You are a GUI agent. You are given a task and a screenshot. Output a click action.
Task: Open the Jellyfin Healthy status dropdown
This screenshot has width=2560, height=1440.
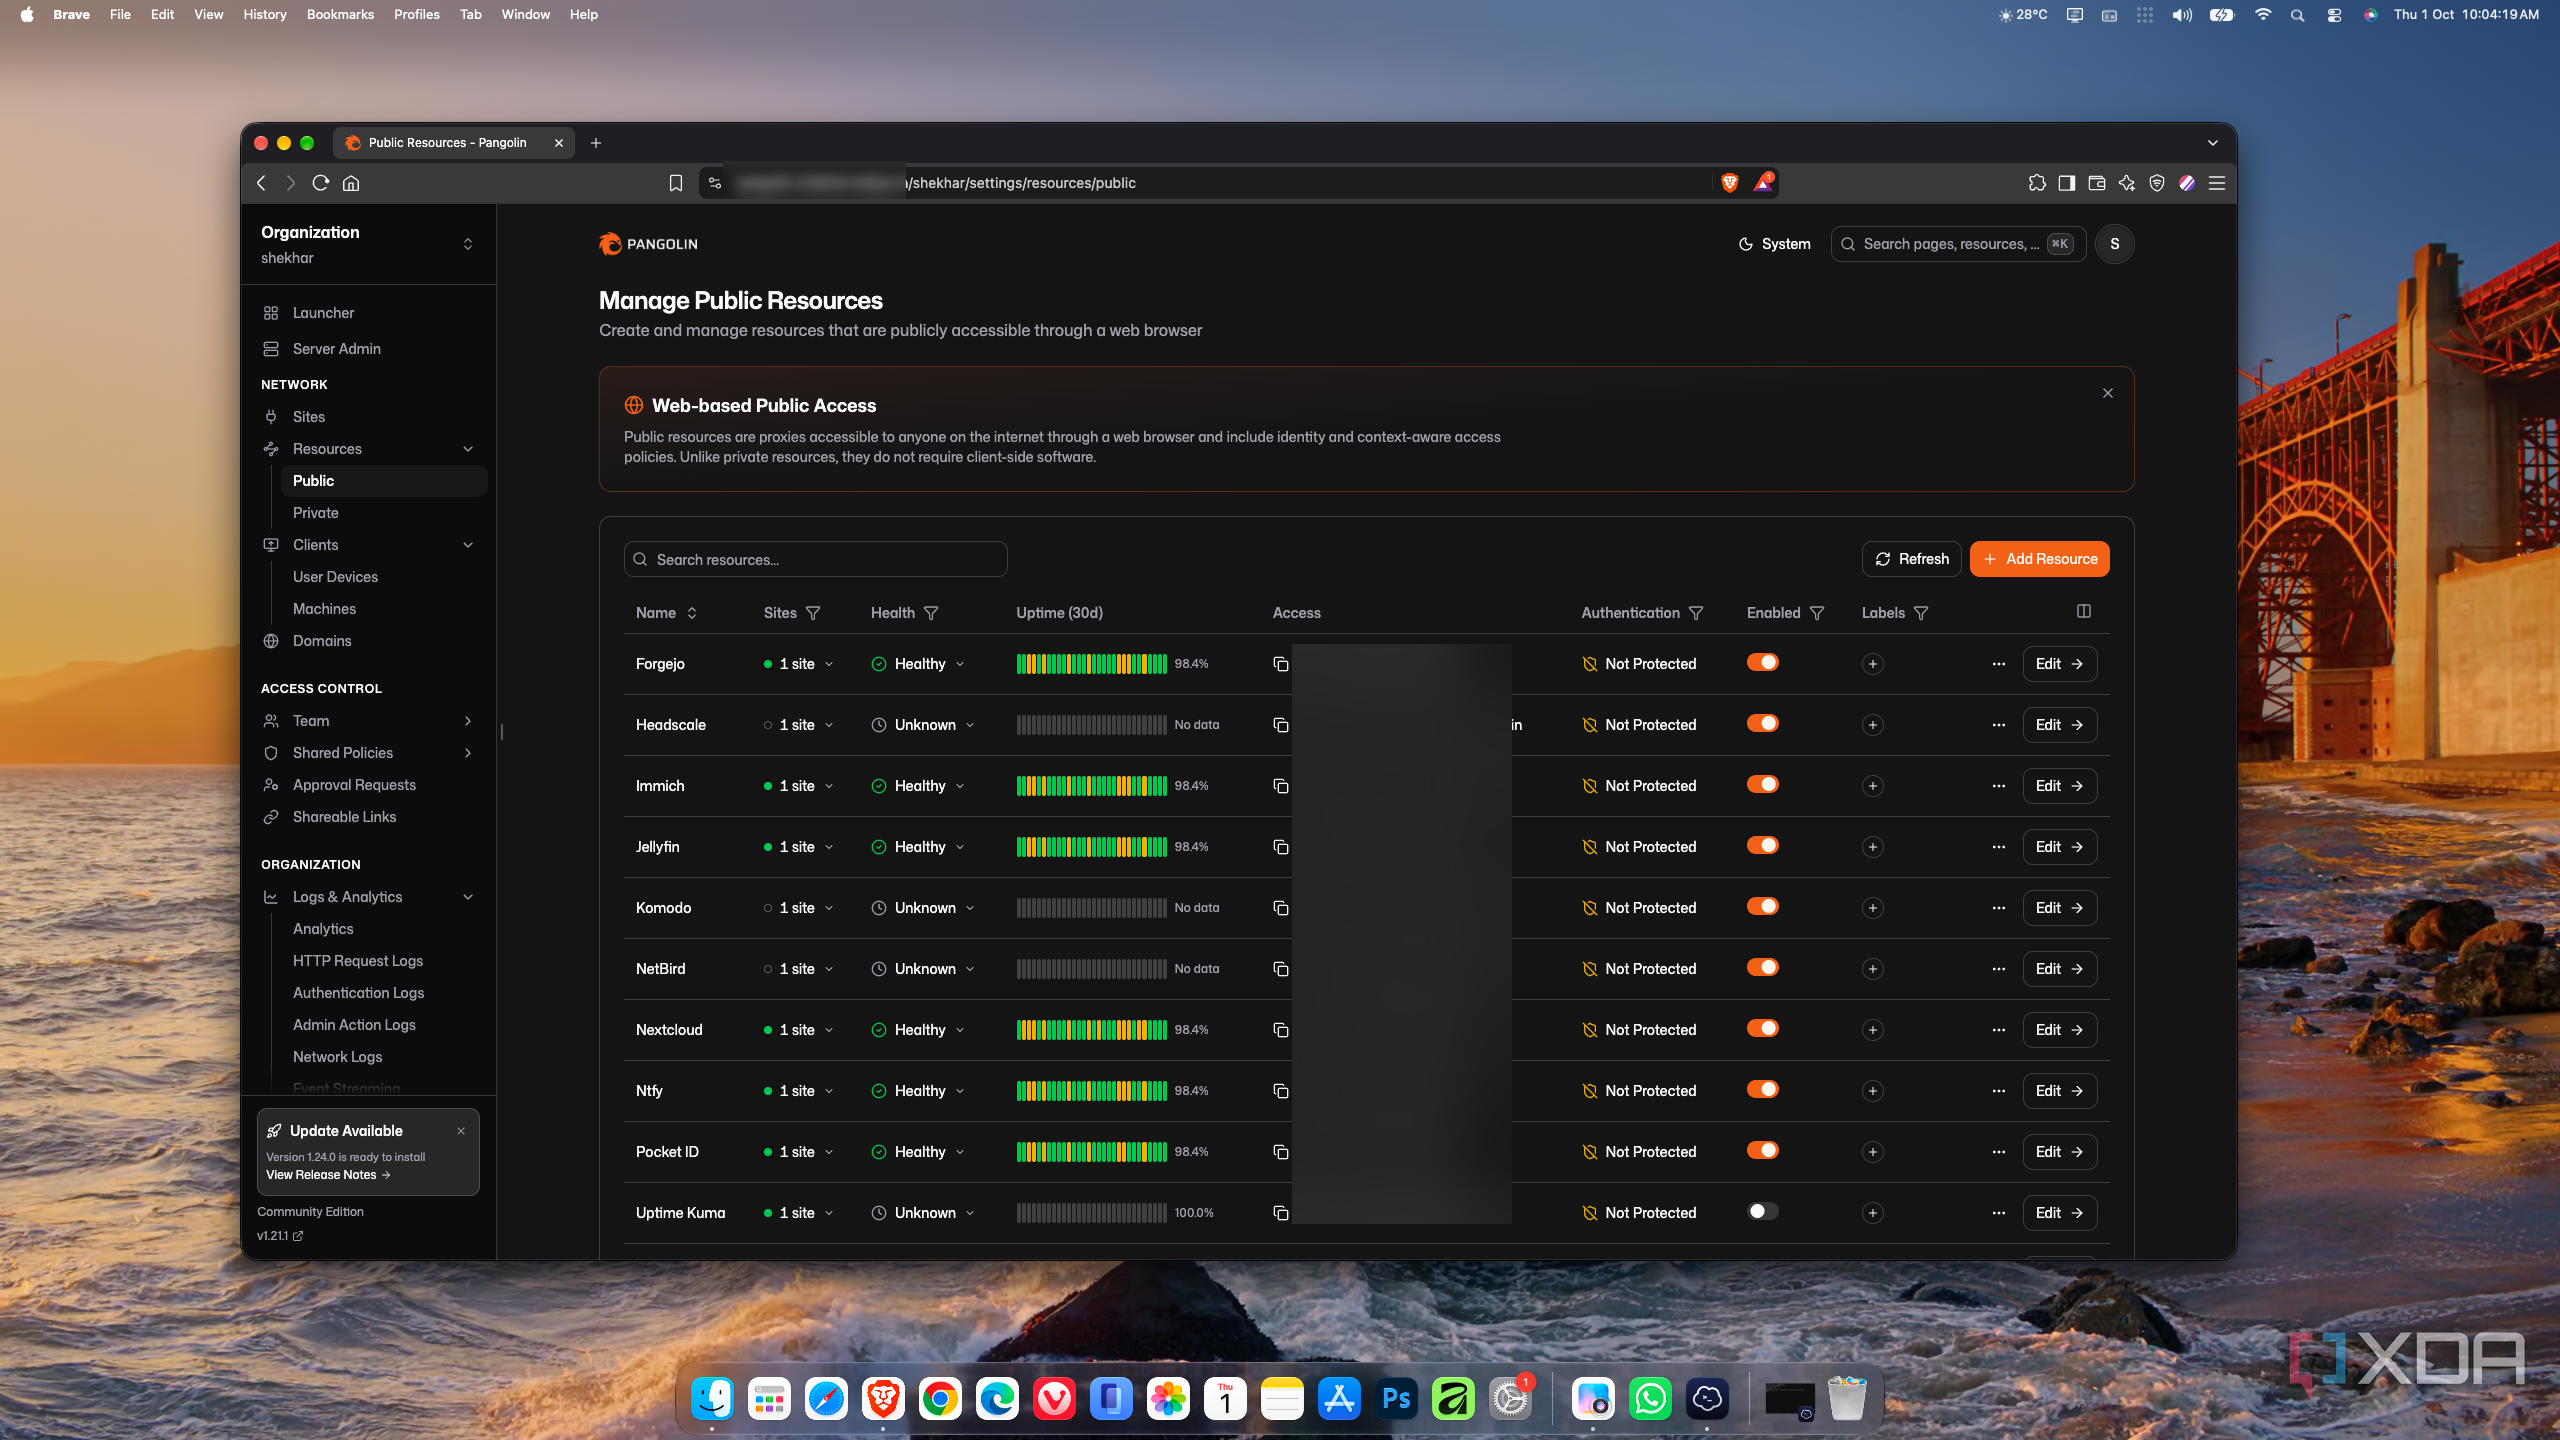(918, 847)
